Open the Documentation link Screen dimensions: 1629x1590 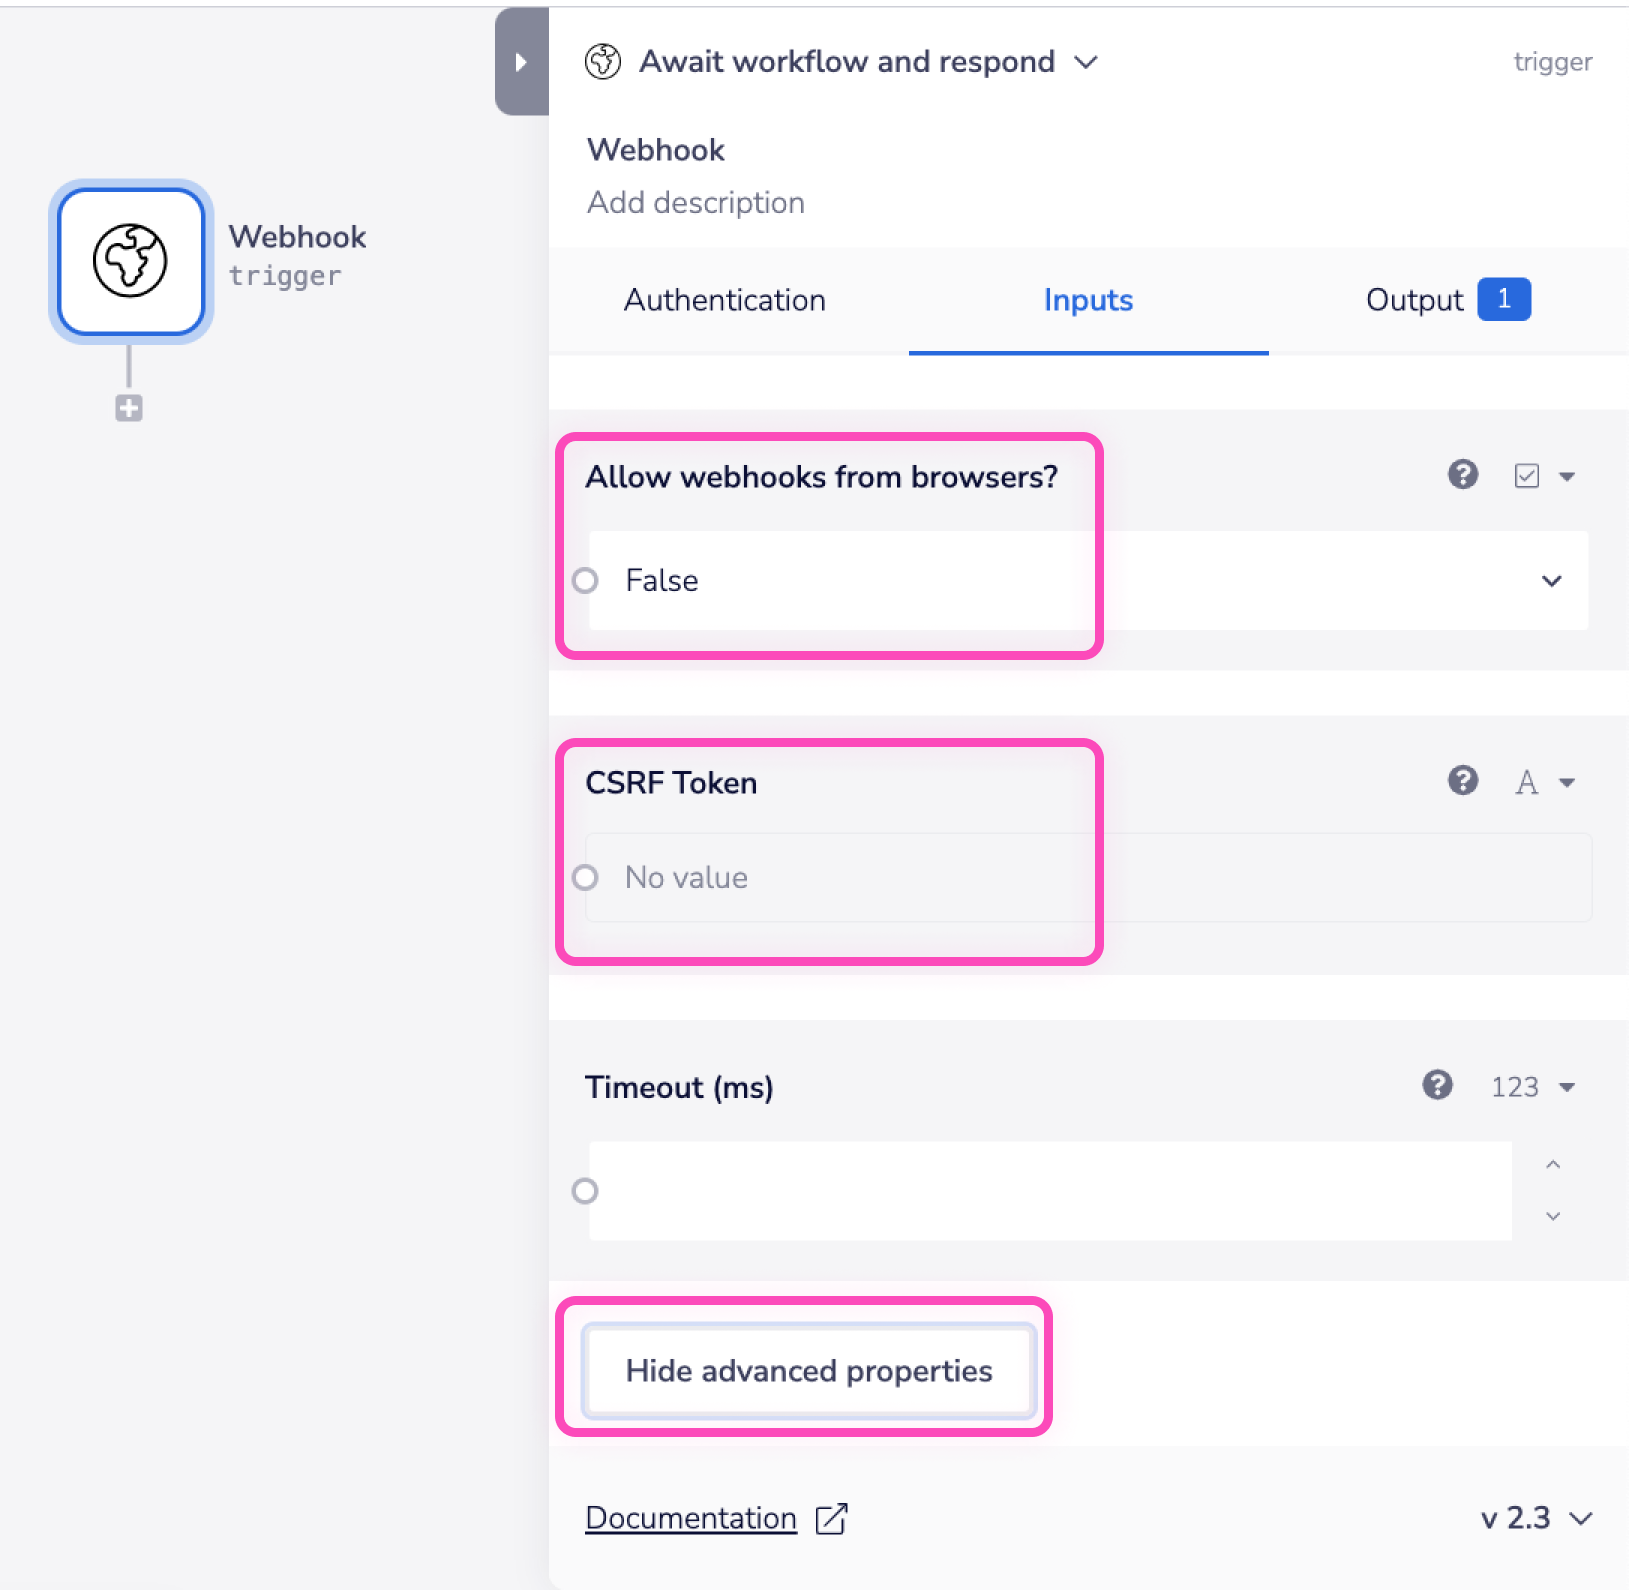[x=690, y=1518]
